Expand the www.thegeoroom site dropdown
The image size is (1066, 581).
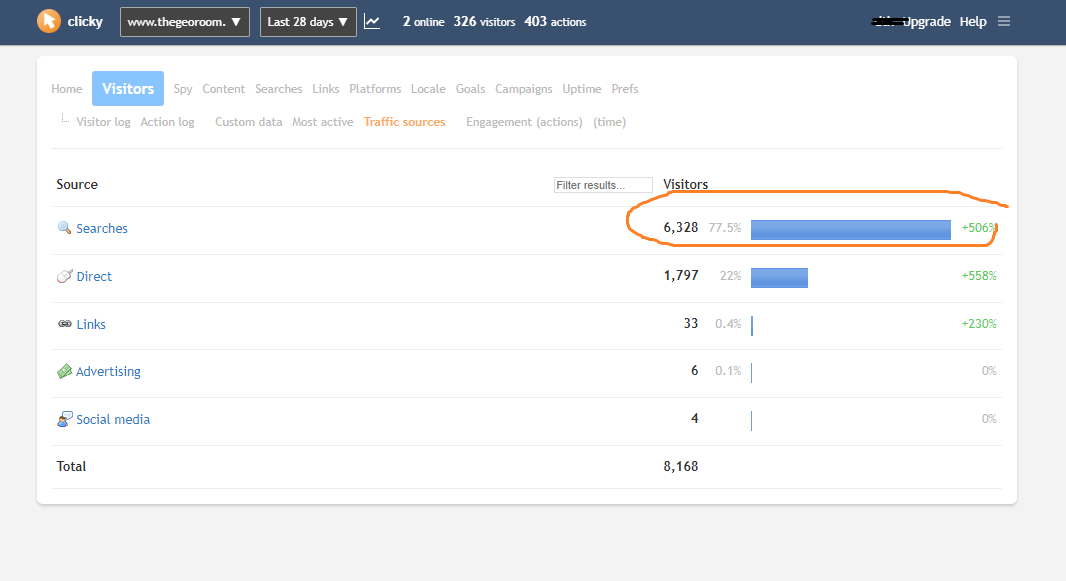point(185,22)
